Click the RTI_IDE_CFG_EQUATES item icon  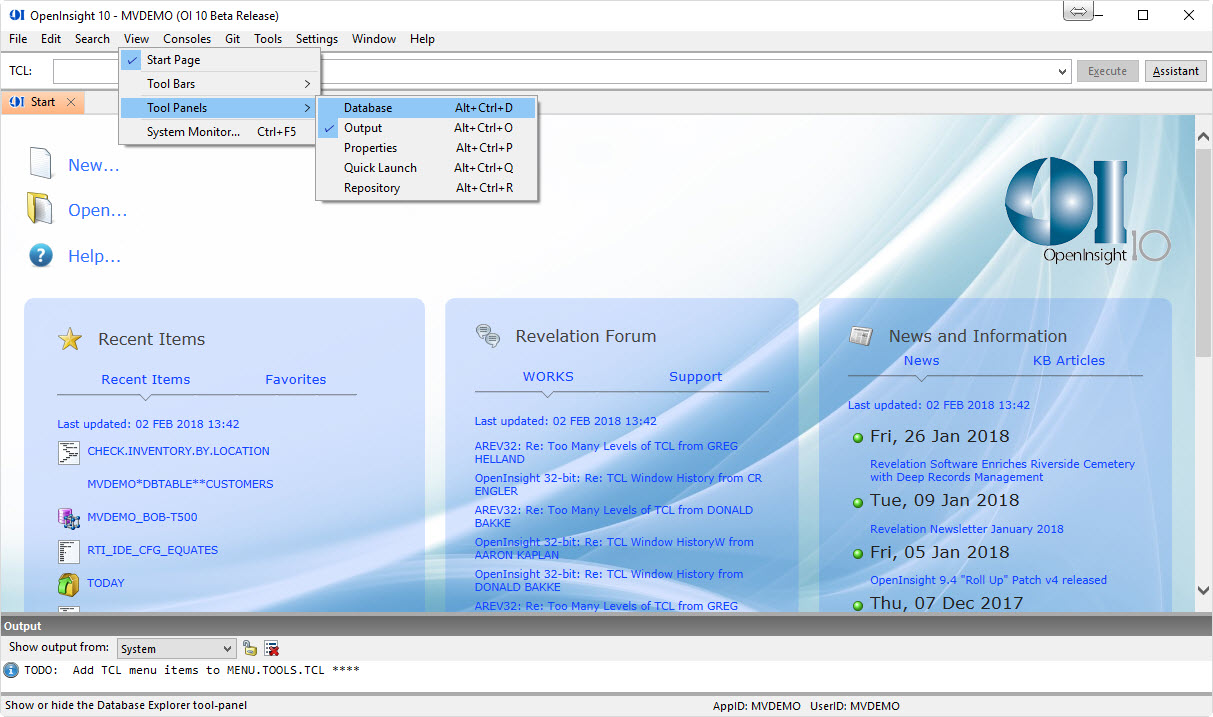(x=68, y=551)
